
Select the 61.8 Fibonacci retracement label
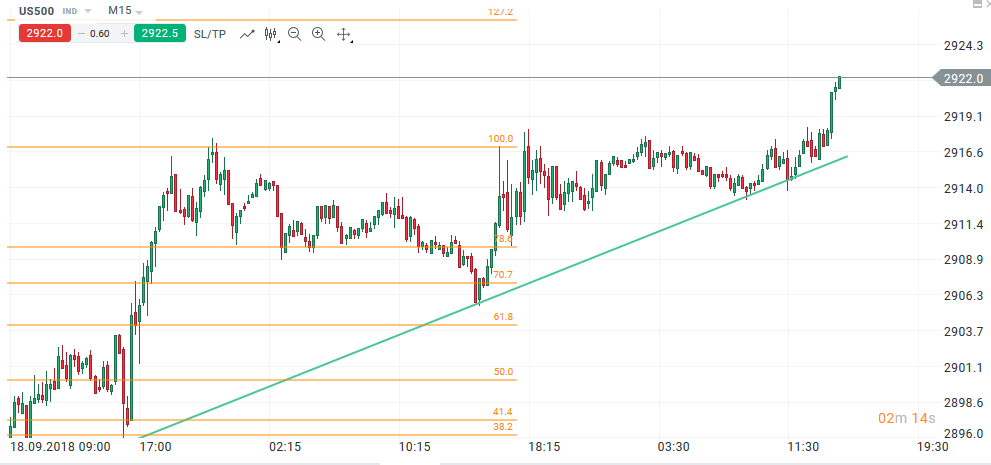tap(503, 317)
